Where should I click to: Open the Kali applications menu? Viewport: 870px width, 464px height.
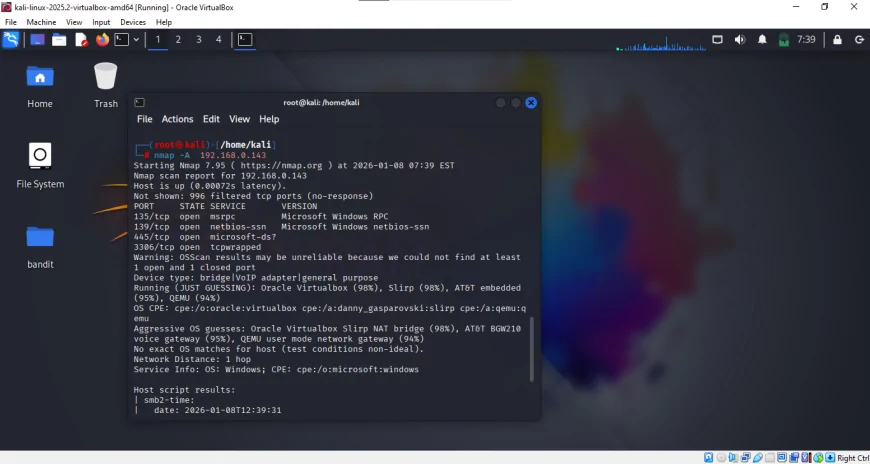click(11, 40)
